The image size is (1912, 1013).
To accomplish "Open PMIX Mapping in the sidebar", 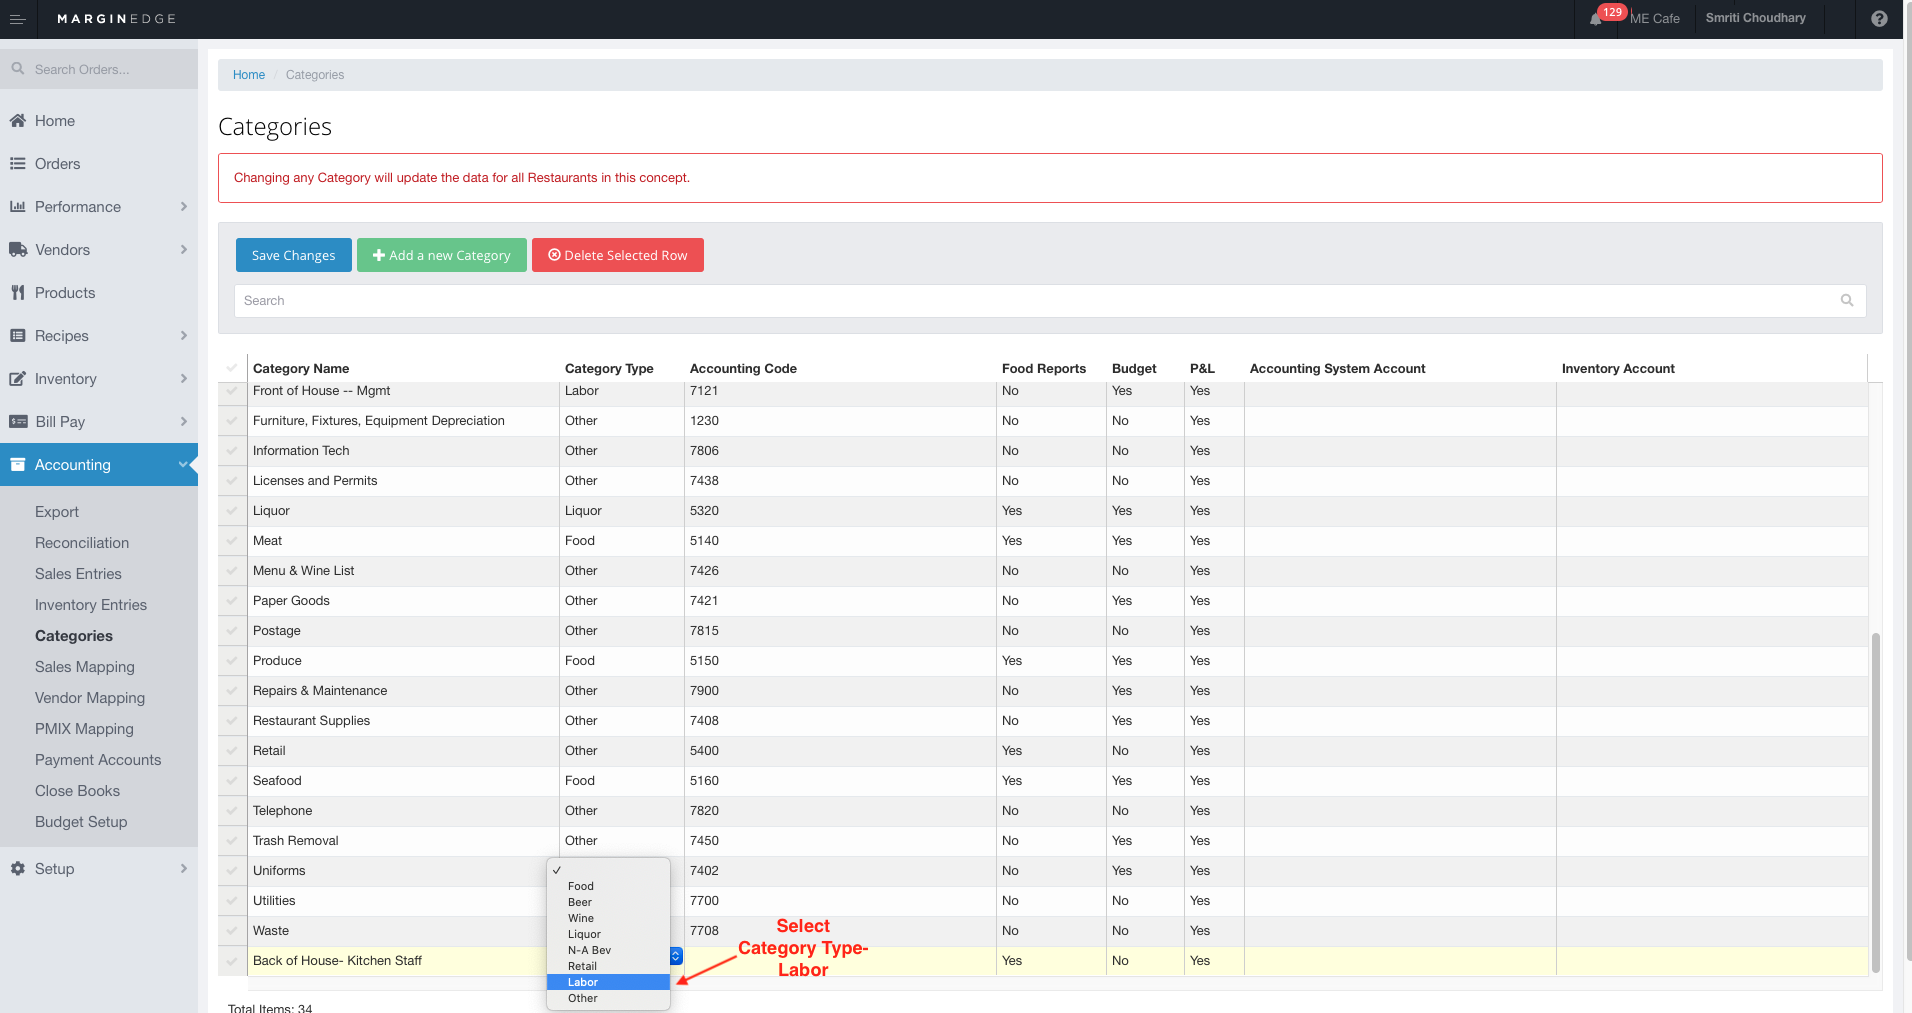I will click(84, 729).
